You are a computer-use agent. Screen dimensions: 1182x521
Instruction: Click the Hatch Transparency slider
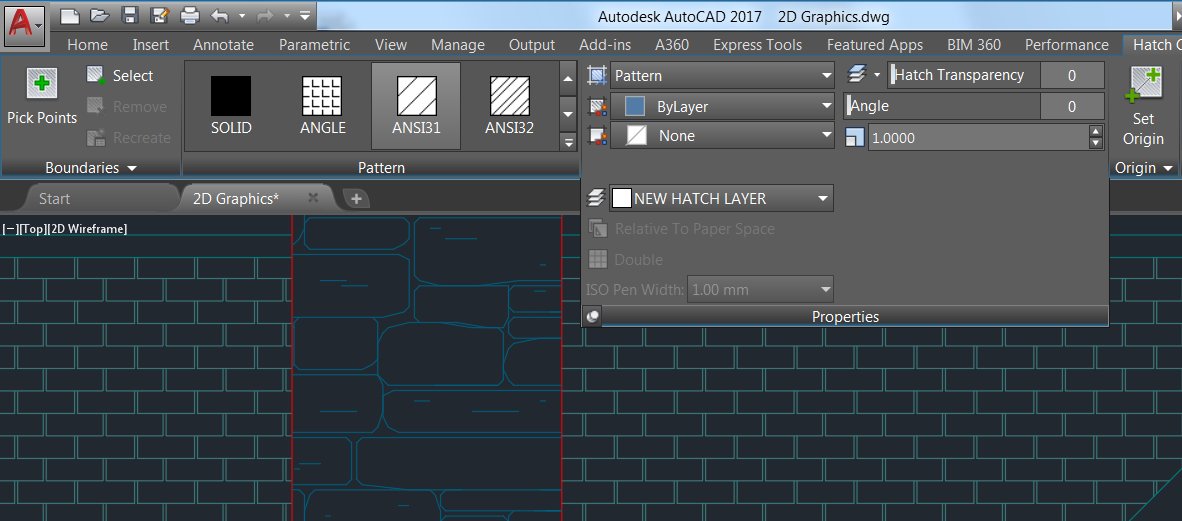click(x=964, y=75)
